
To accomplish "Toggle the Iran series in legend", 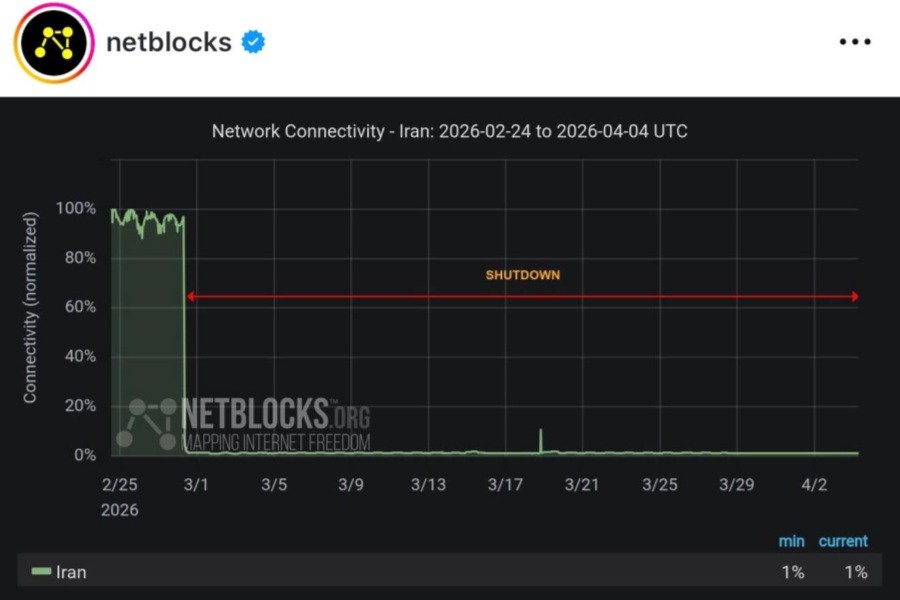I will click(x=71, y=572).
